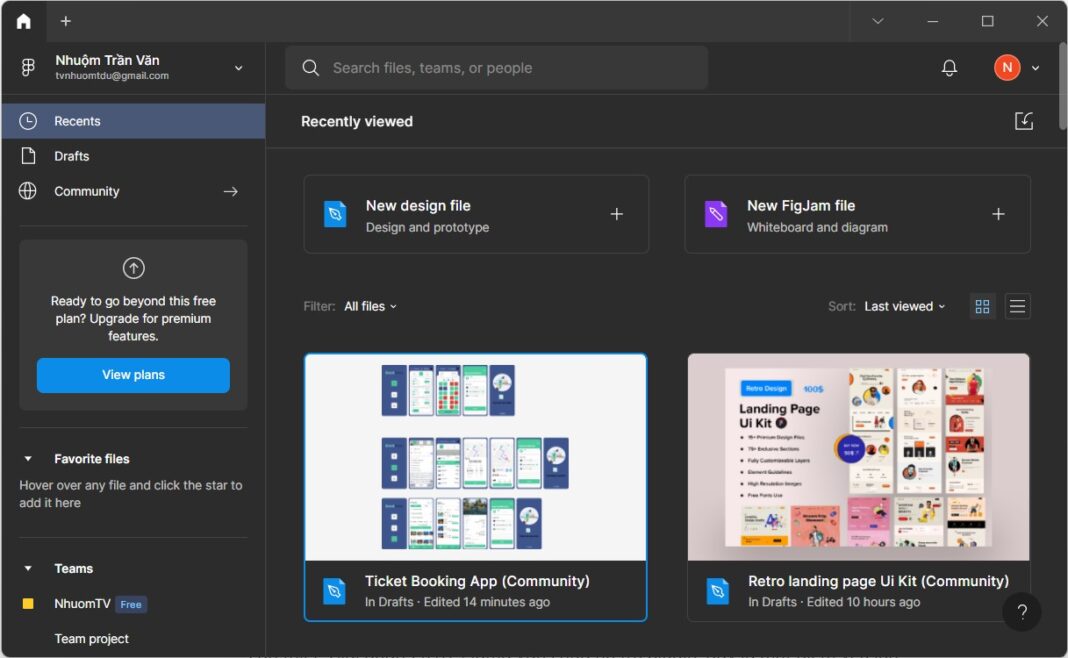This screenshot has width=1068, height=658.
Task: Open a new tab with plus icon
Action: pos(66,21)
